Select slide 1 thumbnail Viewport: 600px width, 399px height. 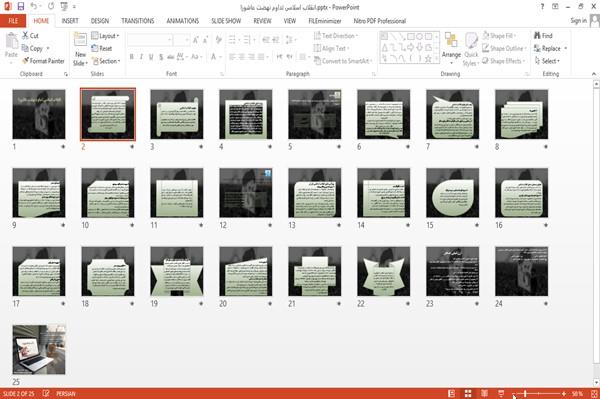tap(39, 114)
